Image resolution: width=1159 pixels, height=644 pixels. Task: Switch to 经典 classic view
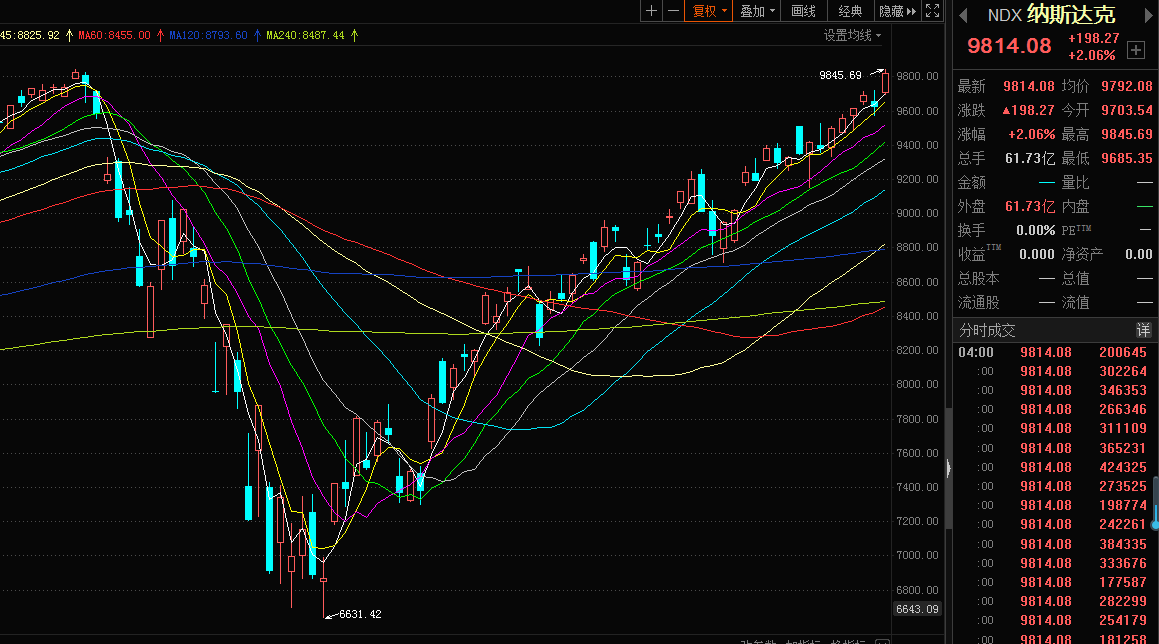pyautogui.click(x=850, y=11)
